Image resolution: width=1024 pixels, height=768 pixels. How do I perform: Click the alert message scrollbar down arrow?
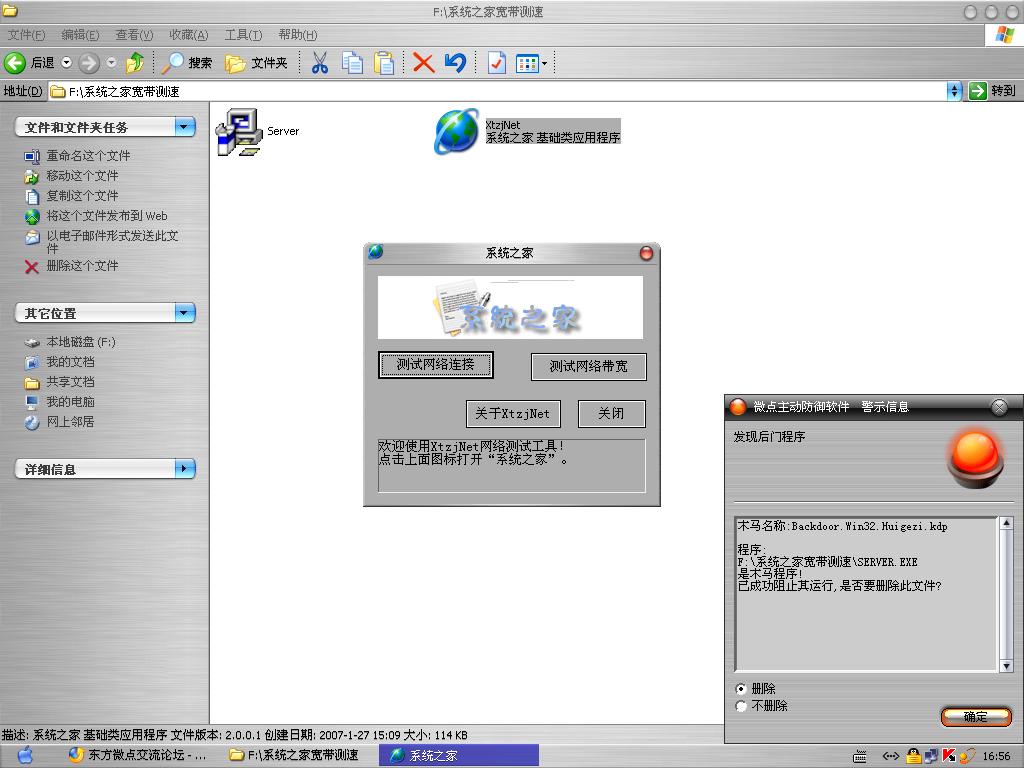click(1005, 665)
